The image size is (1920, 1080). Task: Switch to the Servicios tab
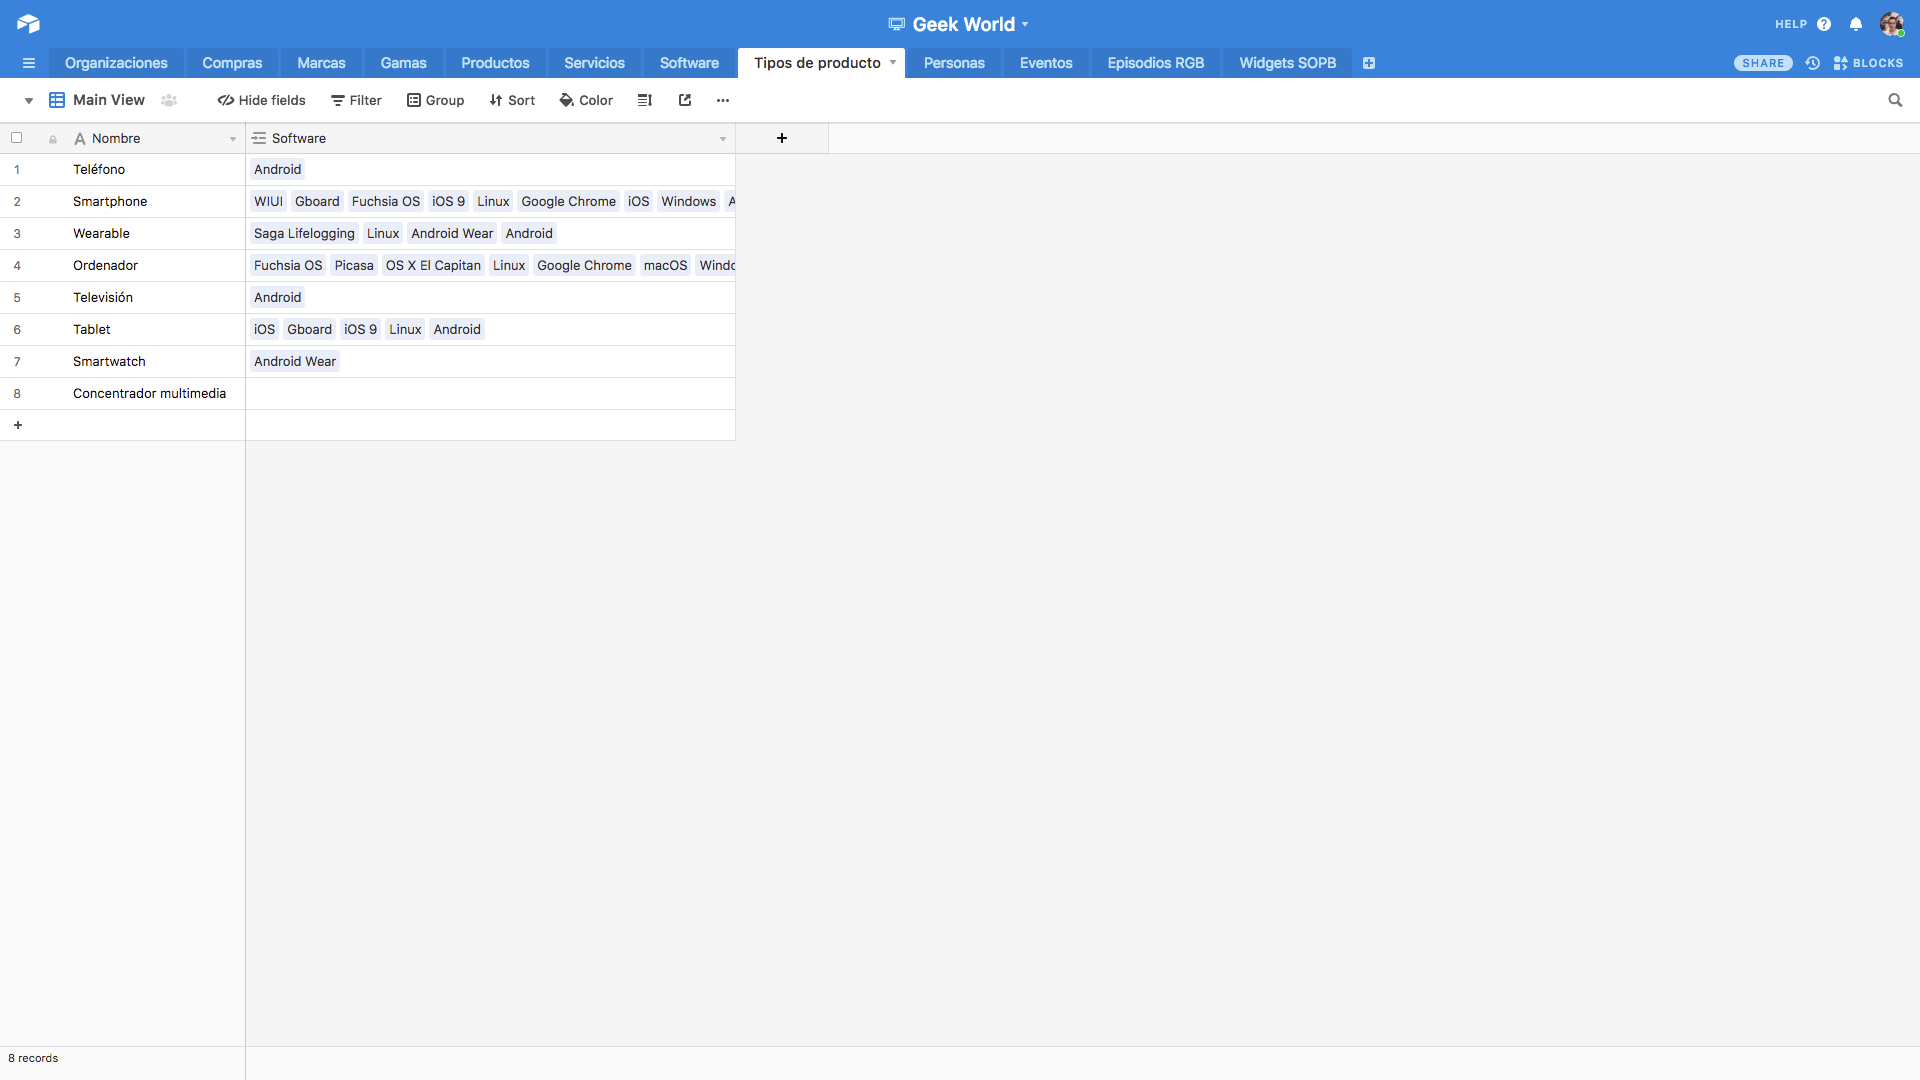(x=594, y=63)
